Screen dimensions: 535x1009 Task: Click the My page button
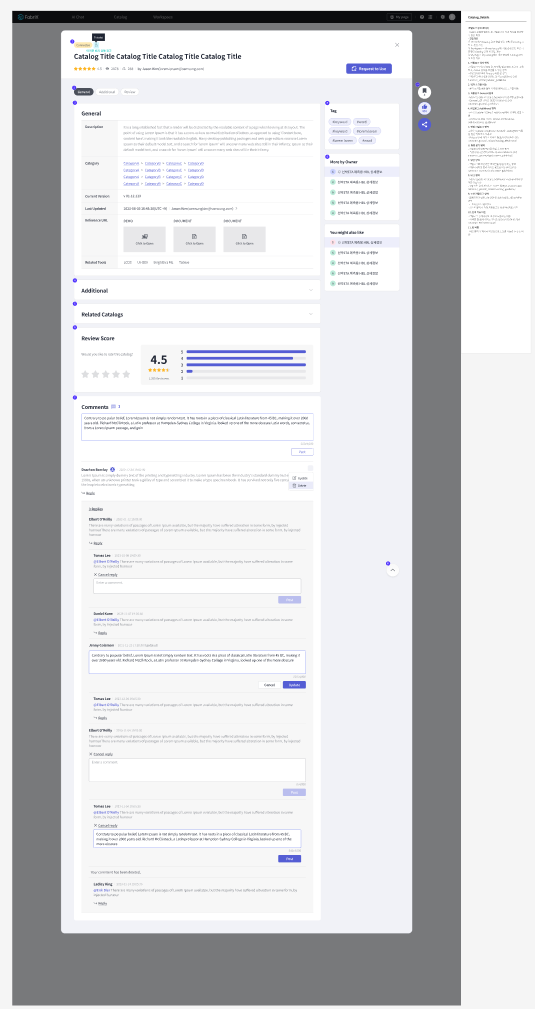[399, 17]
